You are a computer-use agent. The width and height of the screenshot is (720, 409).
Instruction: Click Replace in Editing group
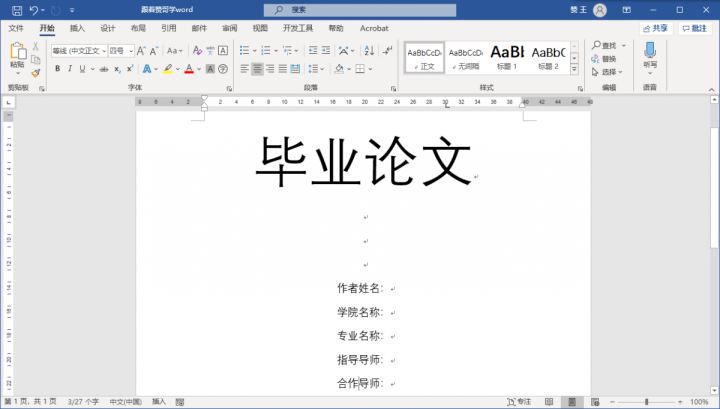(604, 59)
